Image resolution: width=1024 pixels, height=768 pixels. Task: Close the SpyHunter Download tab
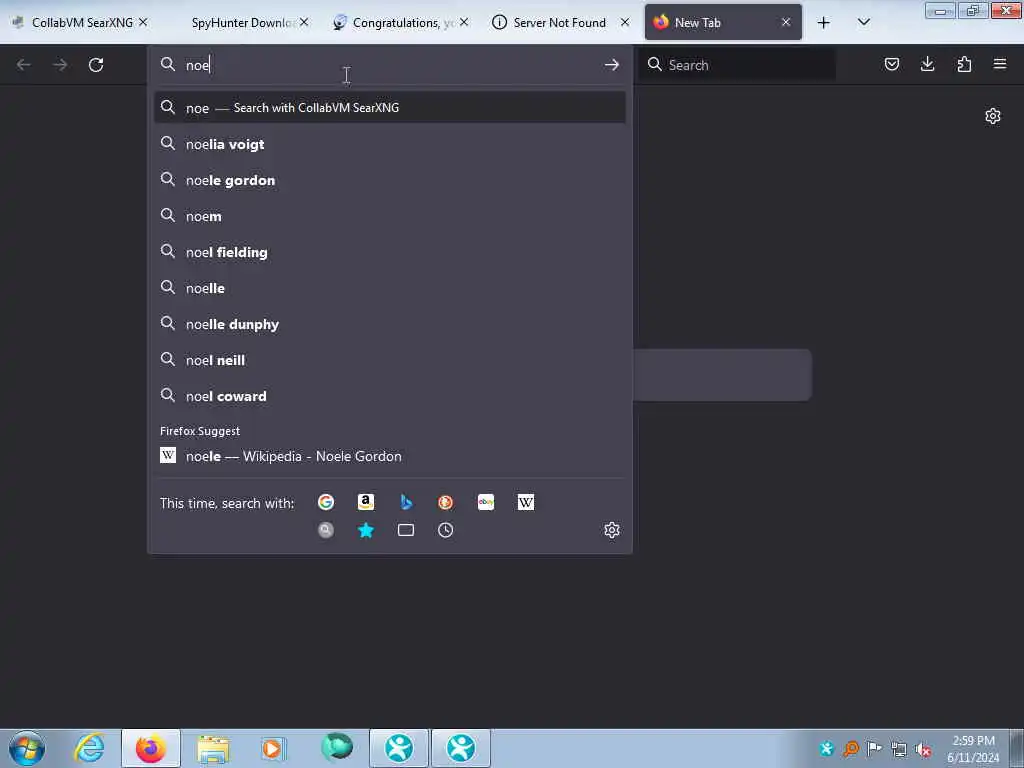point(304,22)
